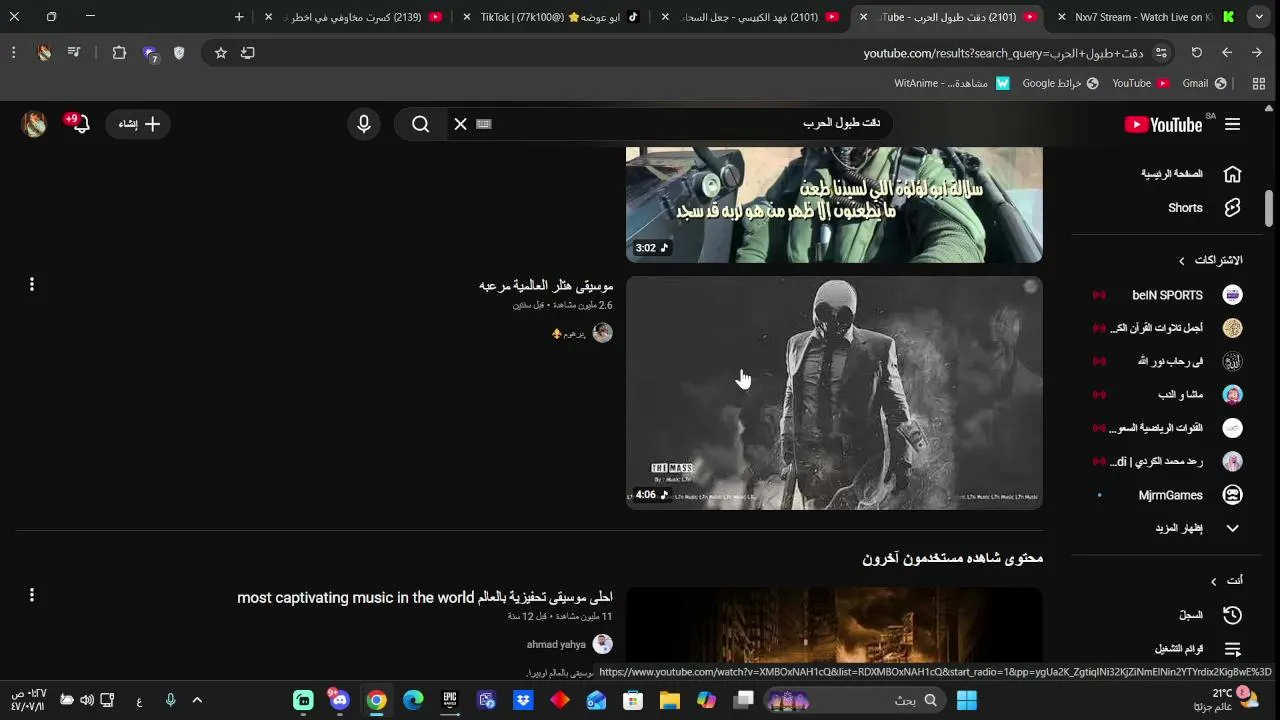The width and height of the screenshot is (1280, 720).
Task: Click the إنشاء create button
Action: pyautogui.click(x=139, y=124)
